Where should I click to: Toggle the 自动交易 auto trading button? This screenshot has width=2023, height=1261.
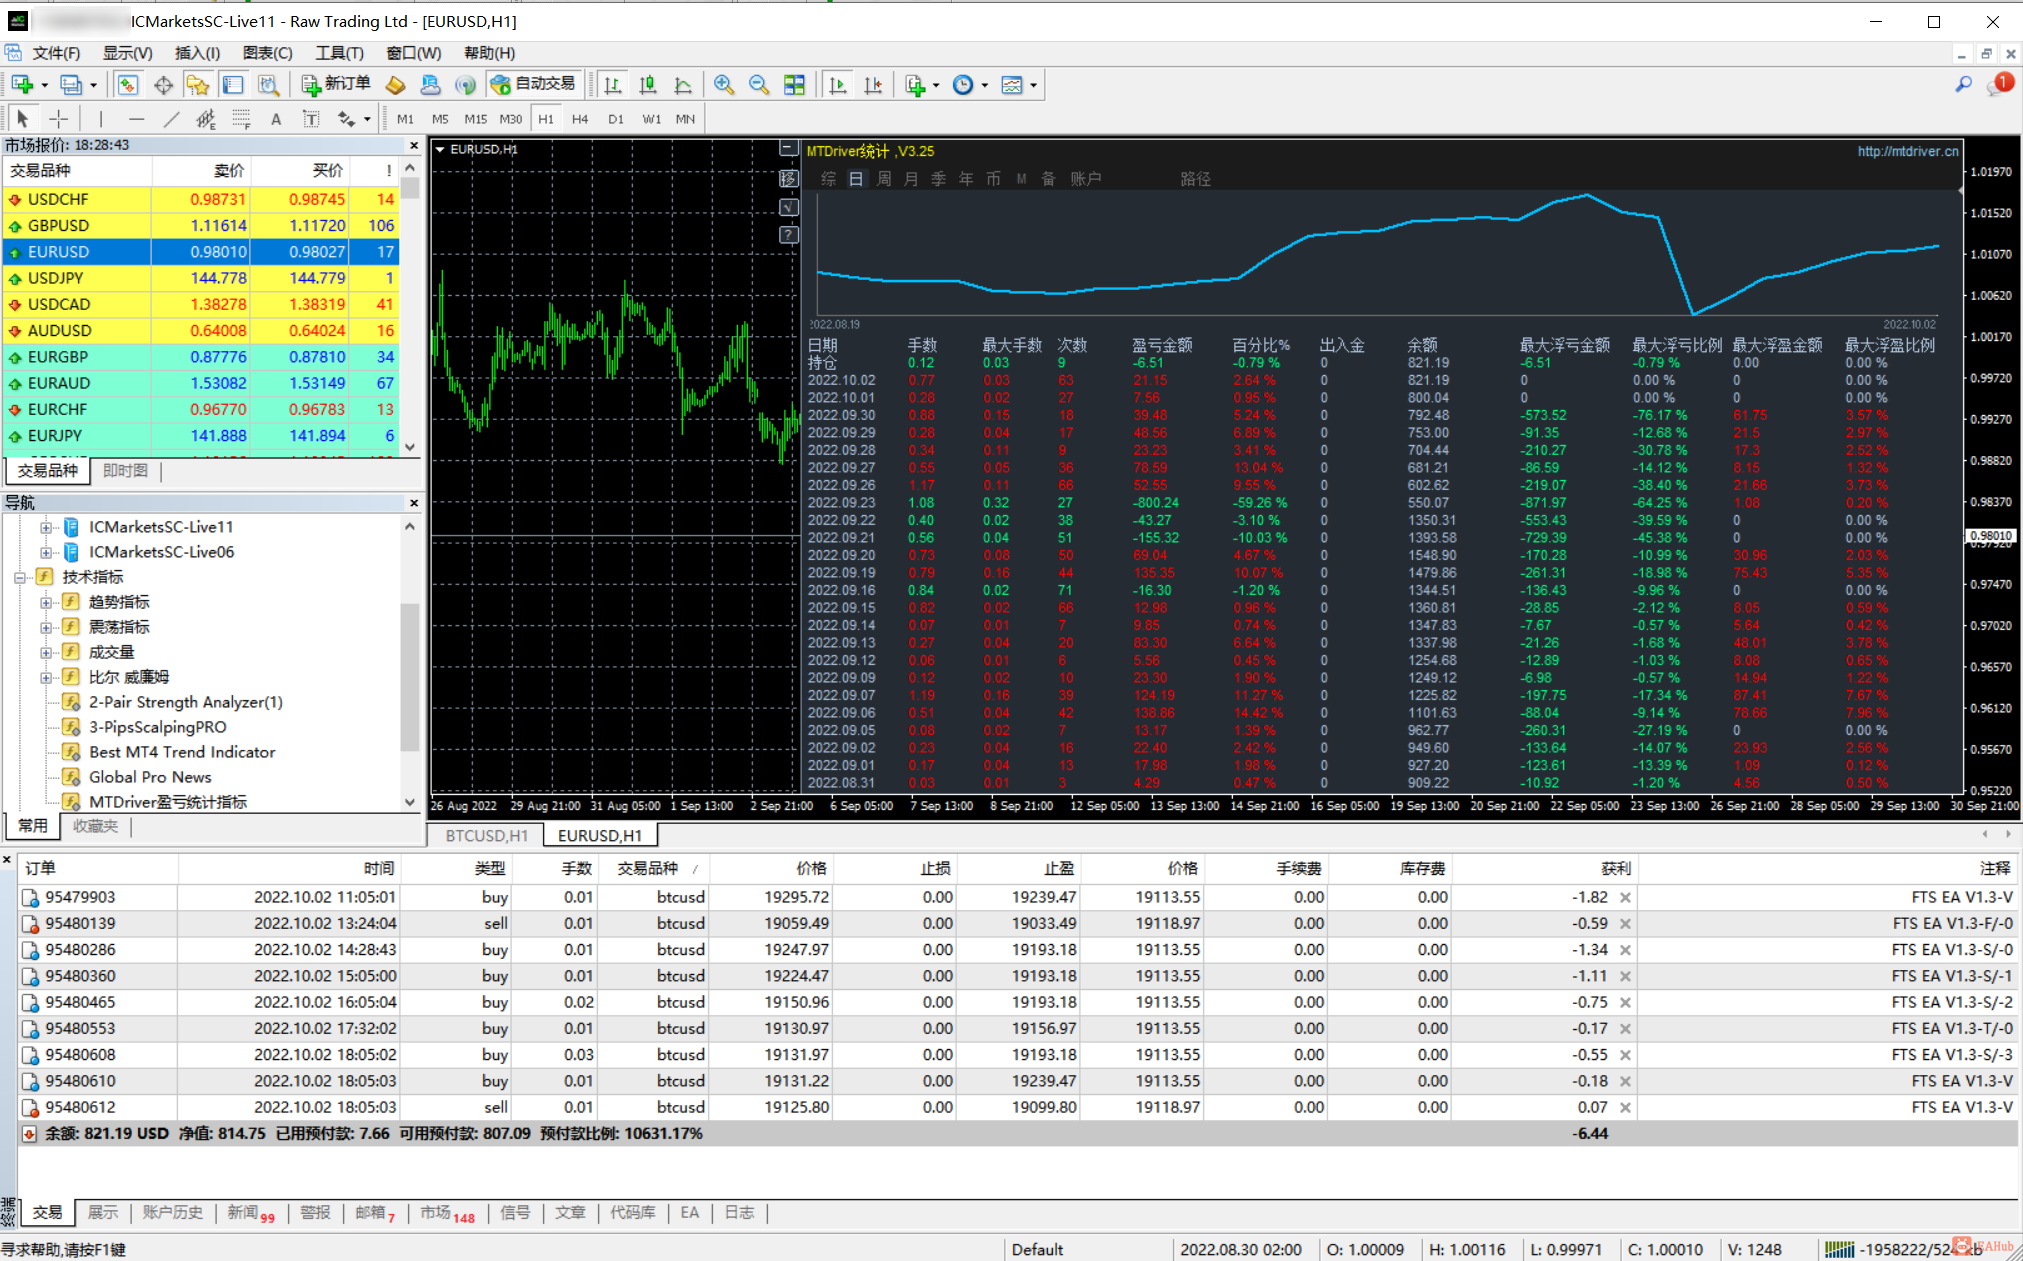pyautogui.click(x=534, y=84)
